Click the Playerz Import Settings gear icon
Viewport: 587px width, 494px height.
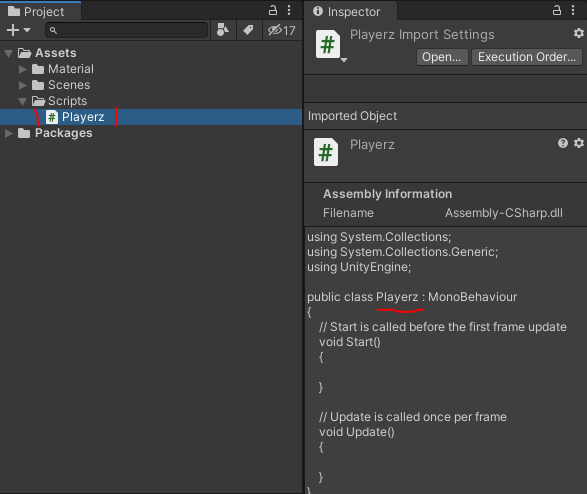[x=579, y=33]
